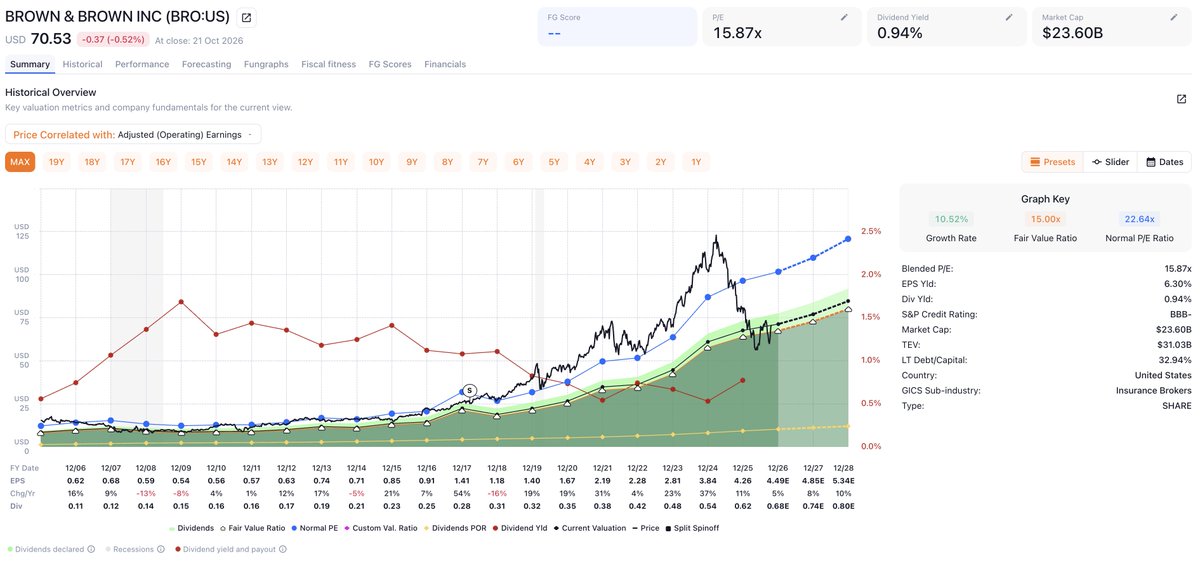The width and height of the screenshot is (1200, 570).
Task: Choose the 12Y time range
Action: 305,162
